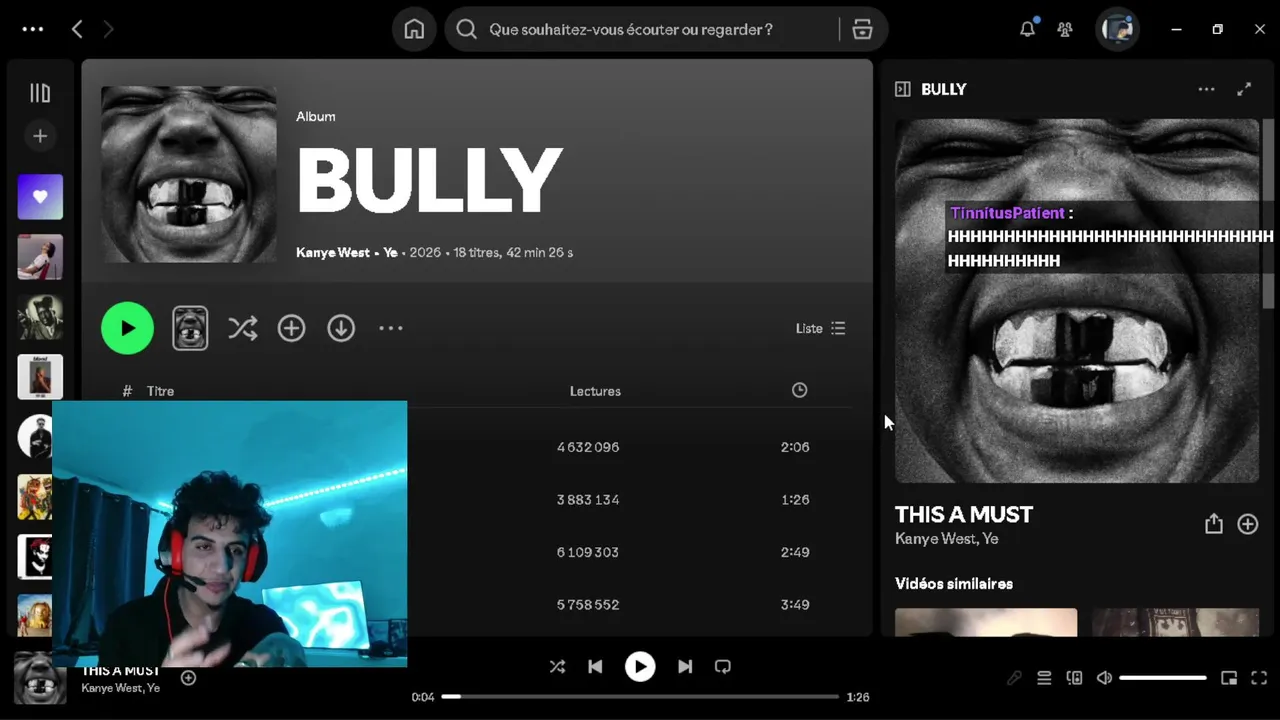Mute the volume speaker icon
1280x720 pixels.
1104,678
